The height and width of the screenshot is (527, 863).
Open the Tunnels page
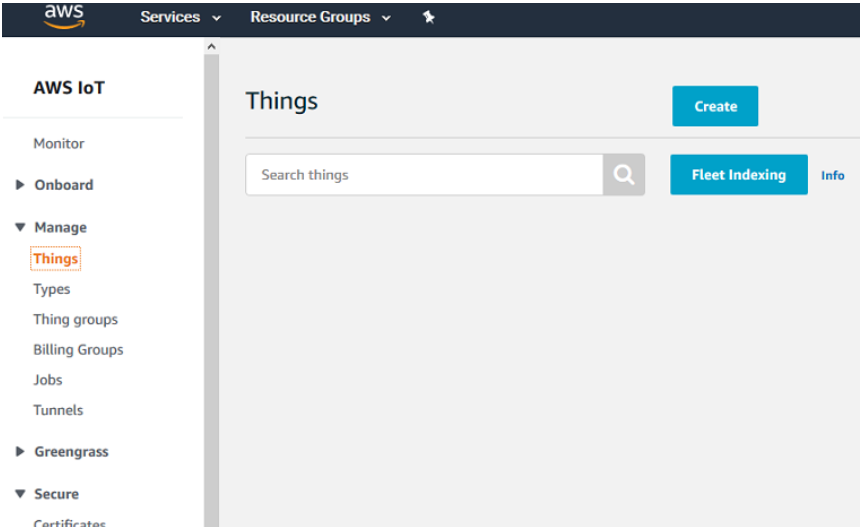point(58,410)
